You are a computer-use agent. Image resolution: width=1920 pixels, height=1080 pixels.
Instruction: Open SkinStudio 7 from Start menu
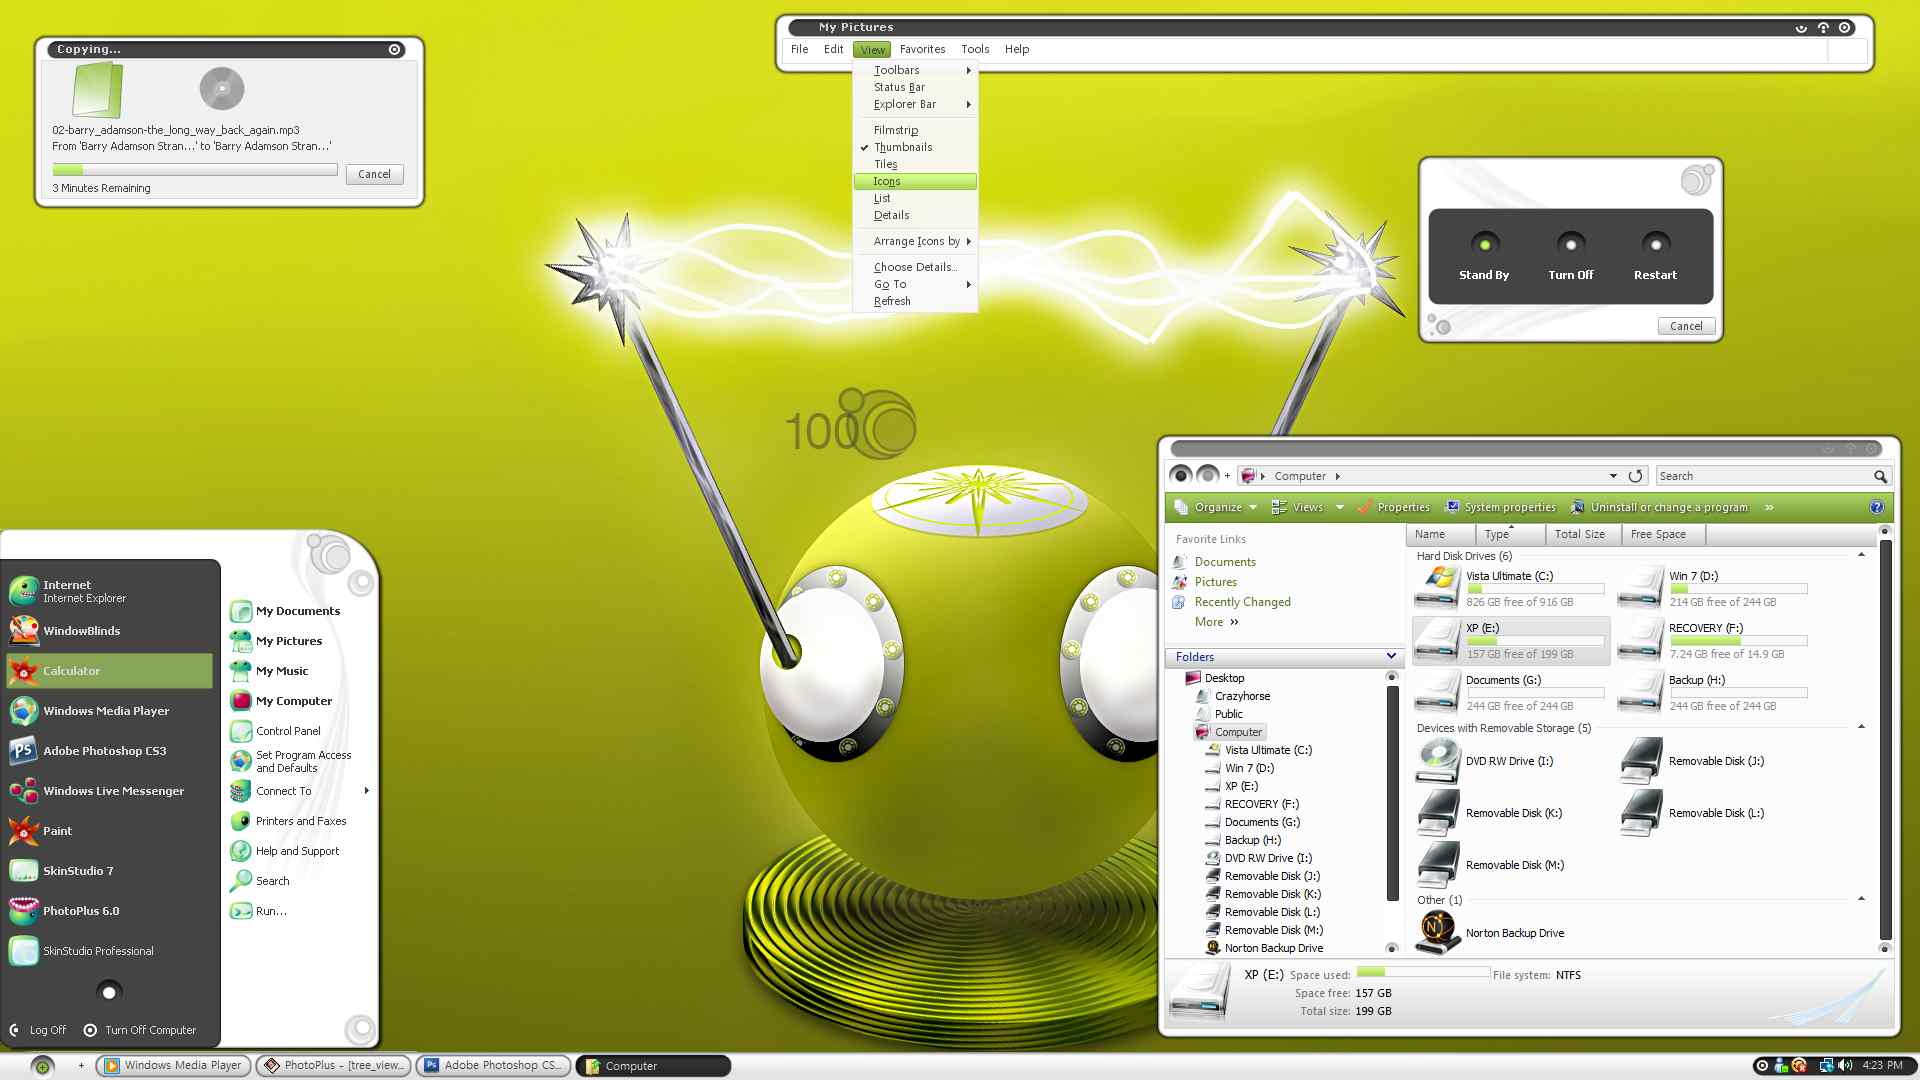(x=109, y=871)
